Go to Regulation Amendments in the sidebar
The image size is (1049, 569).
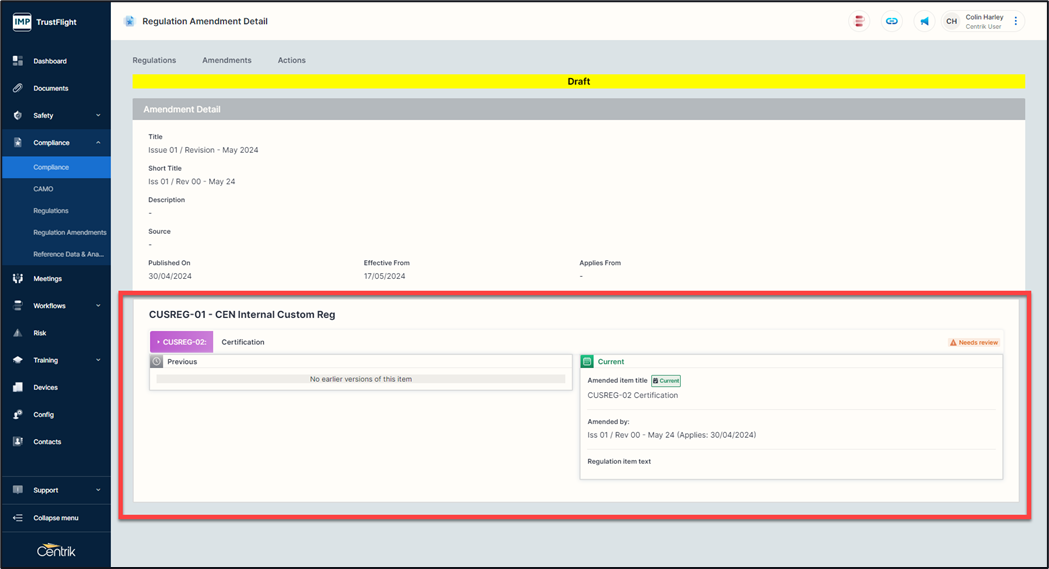pos(69,232)
